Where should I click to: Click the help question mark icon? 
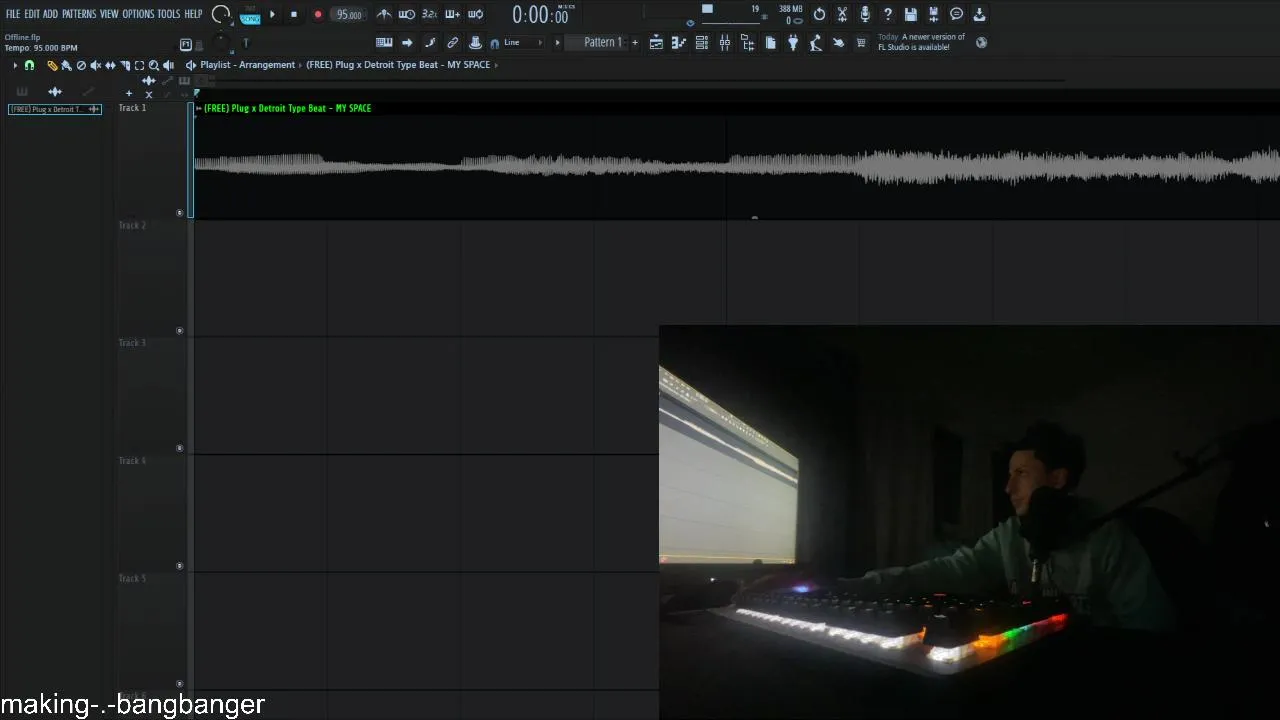tap(888, 14)
